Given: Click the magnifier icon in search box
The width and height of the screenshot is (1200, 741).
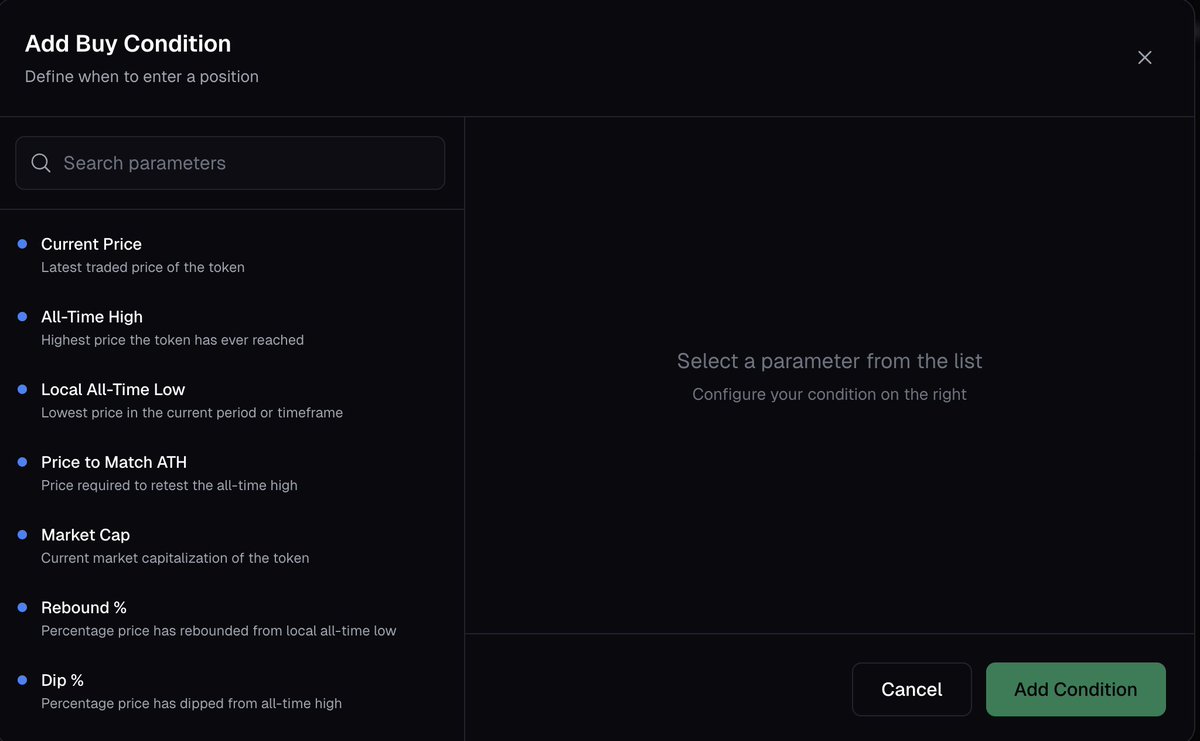Looking at the screenshot, I should coord(41,163).
